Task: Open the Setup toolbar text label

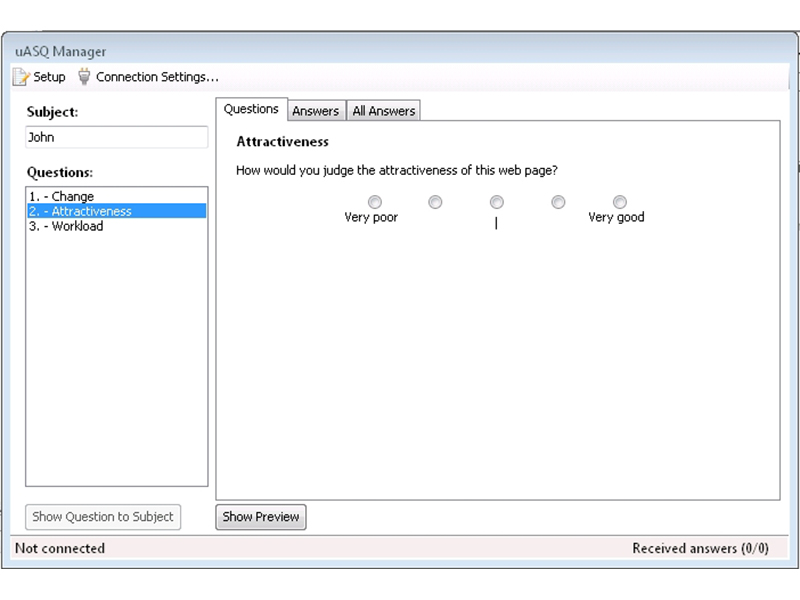Action: 50,77
